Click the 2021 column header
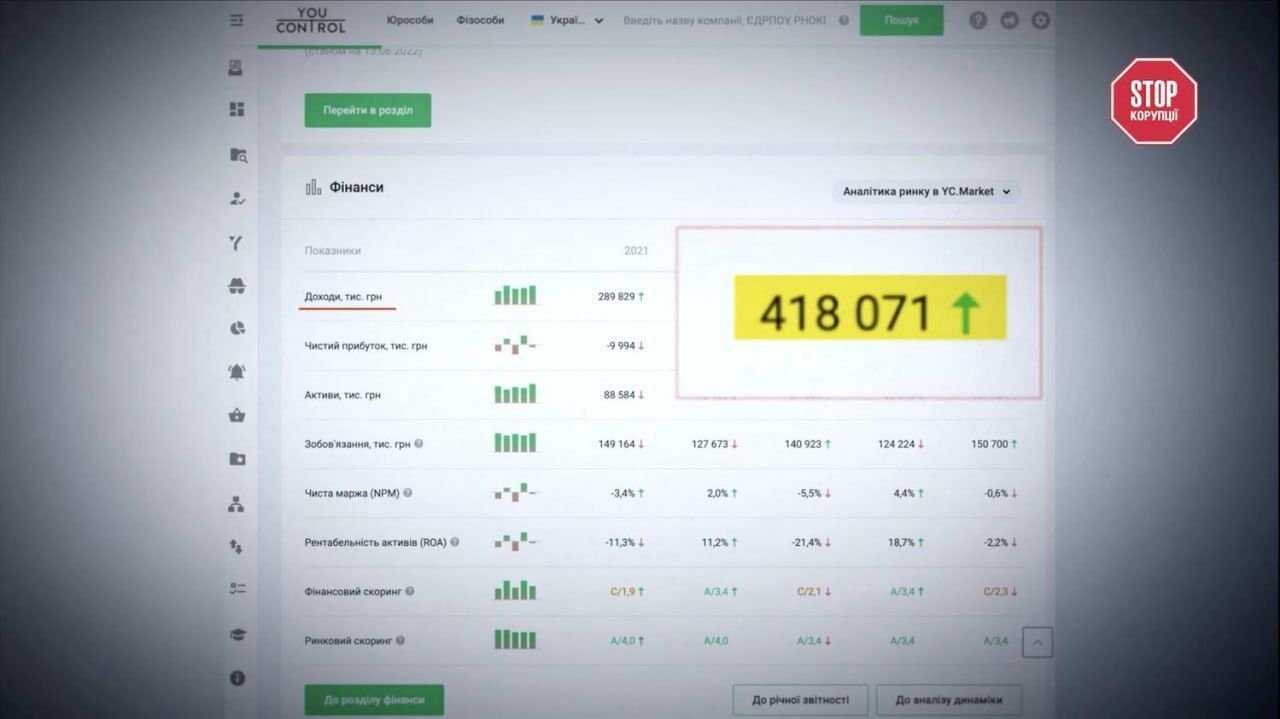 point(636,250)
